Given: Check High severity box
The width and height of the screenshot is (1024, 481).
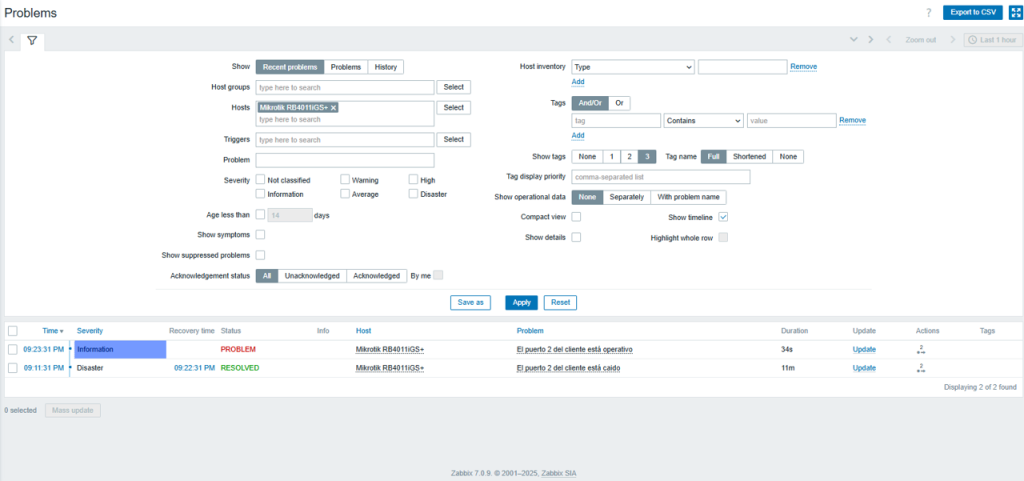Looking at the screenshot, I should (x=413, y=179).
